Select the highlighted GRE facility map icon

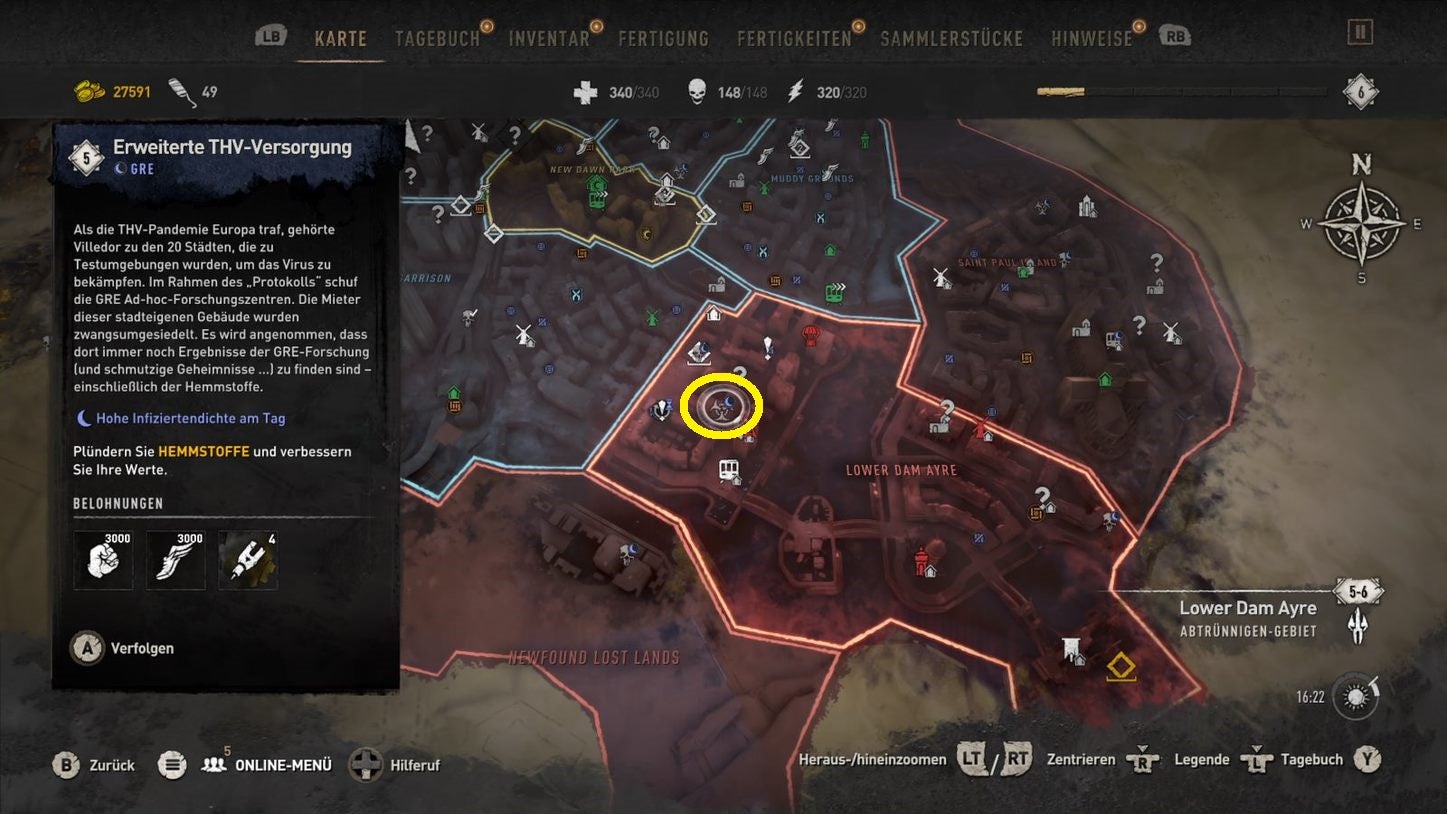[722, 406]
